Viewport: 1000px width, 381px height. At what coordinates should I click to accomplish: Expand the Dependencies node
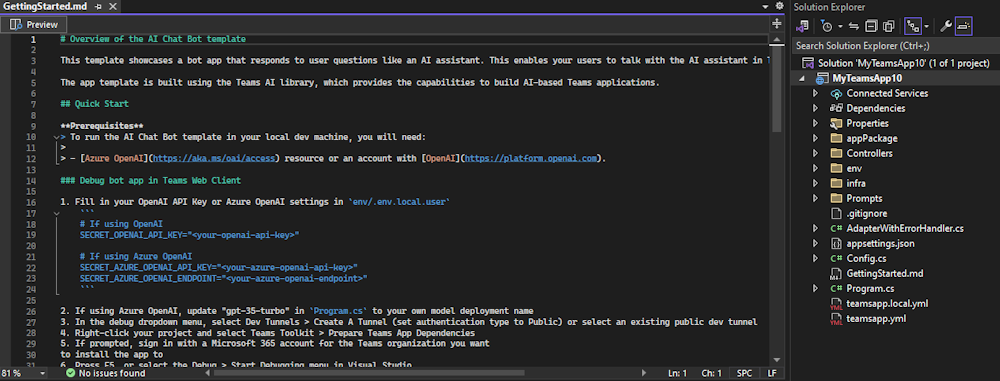pos(815,108)
